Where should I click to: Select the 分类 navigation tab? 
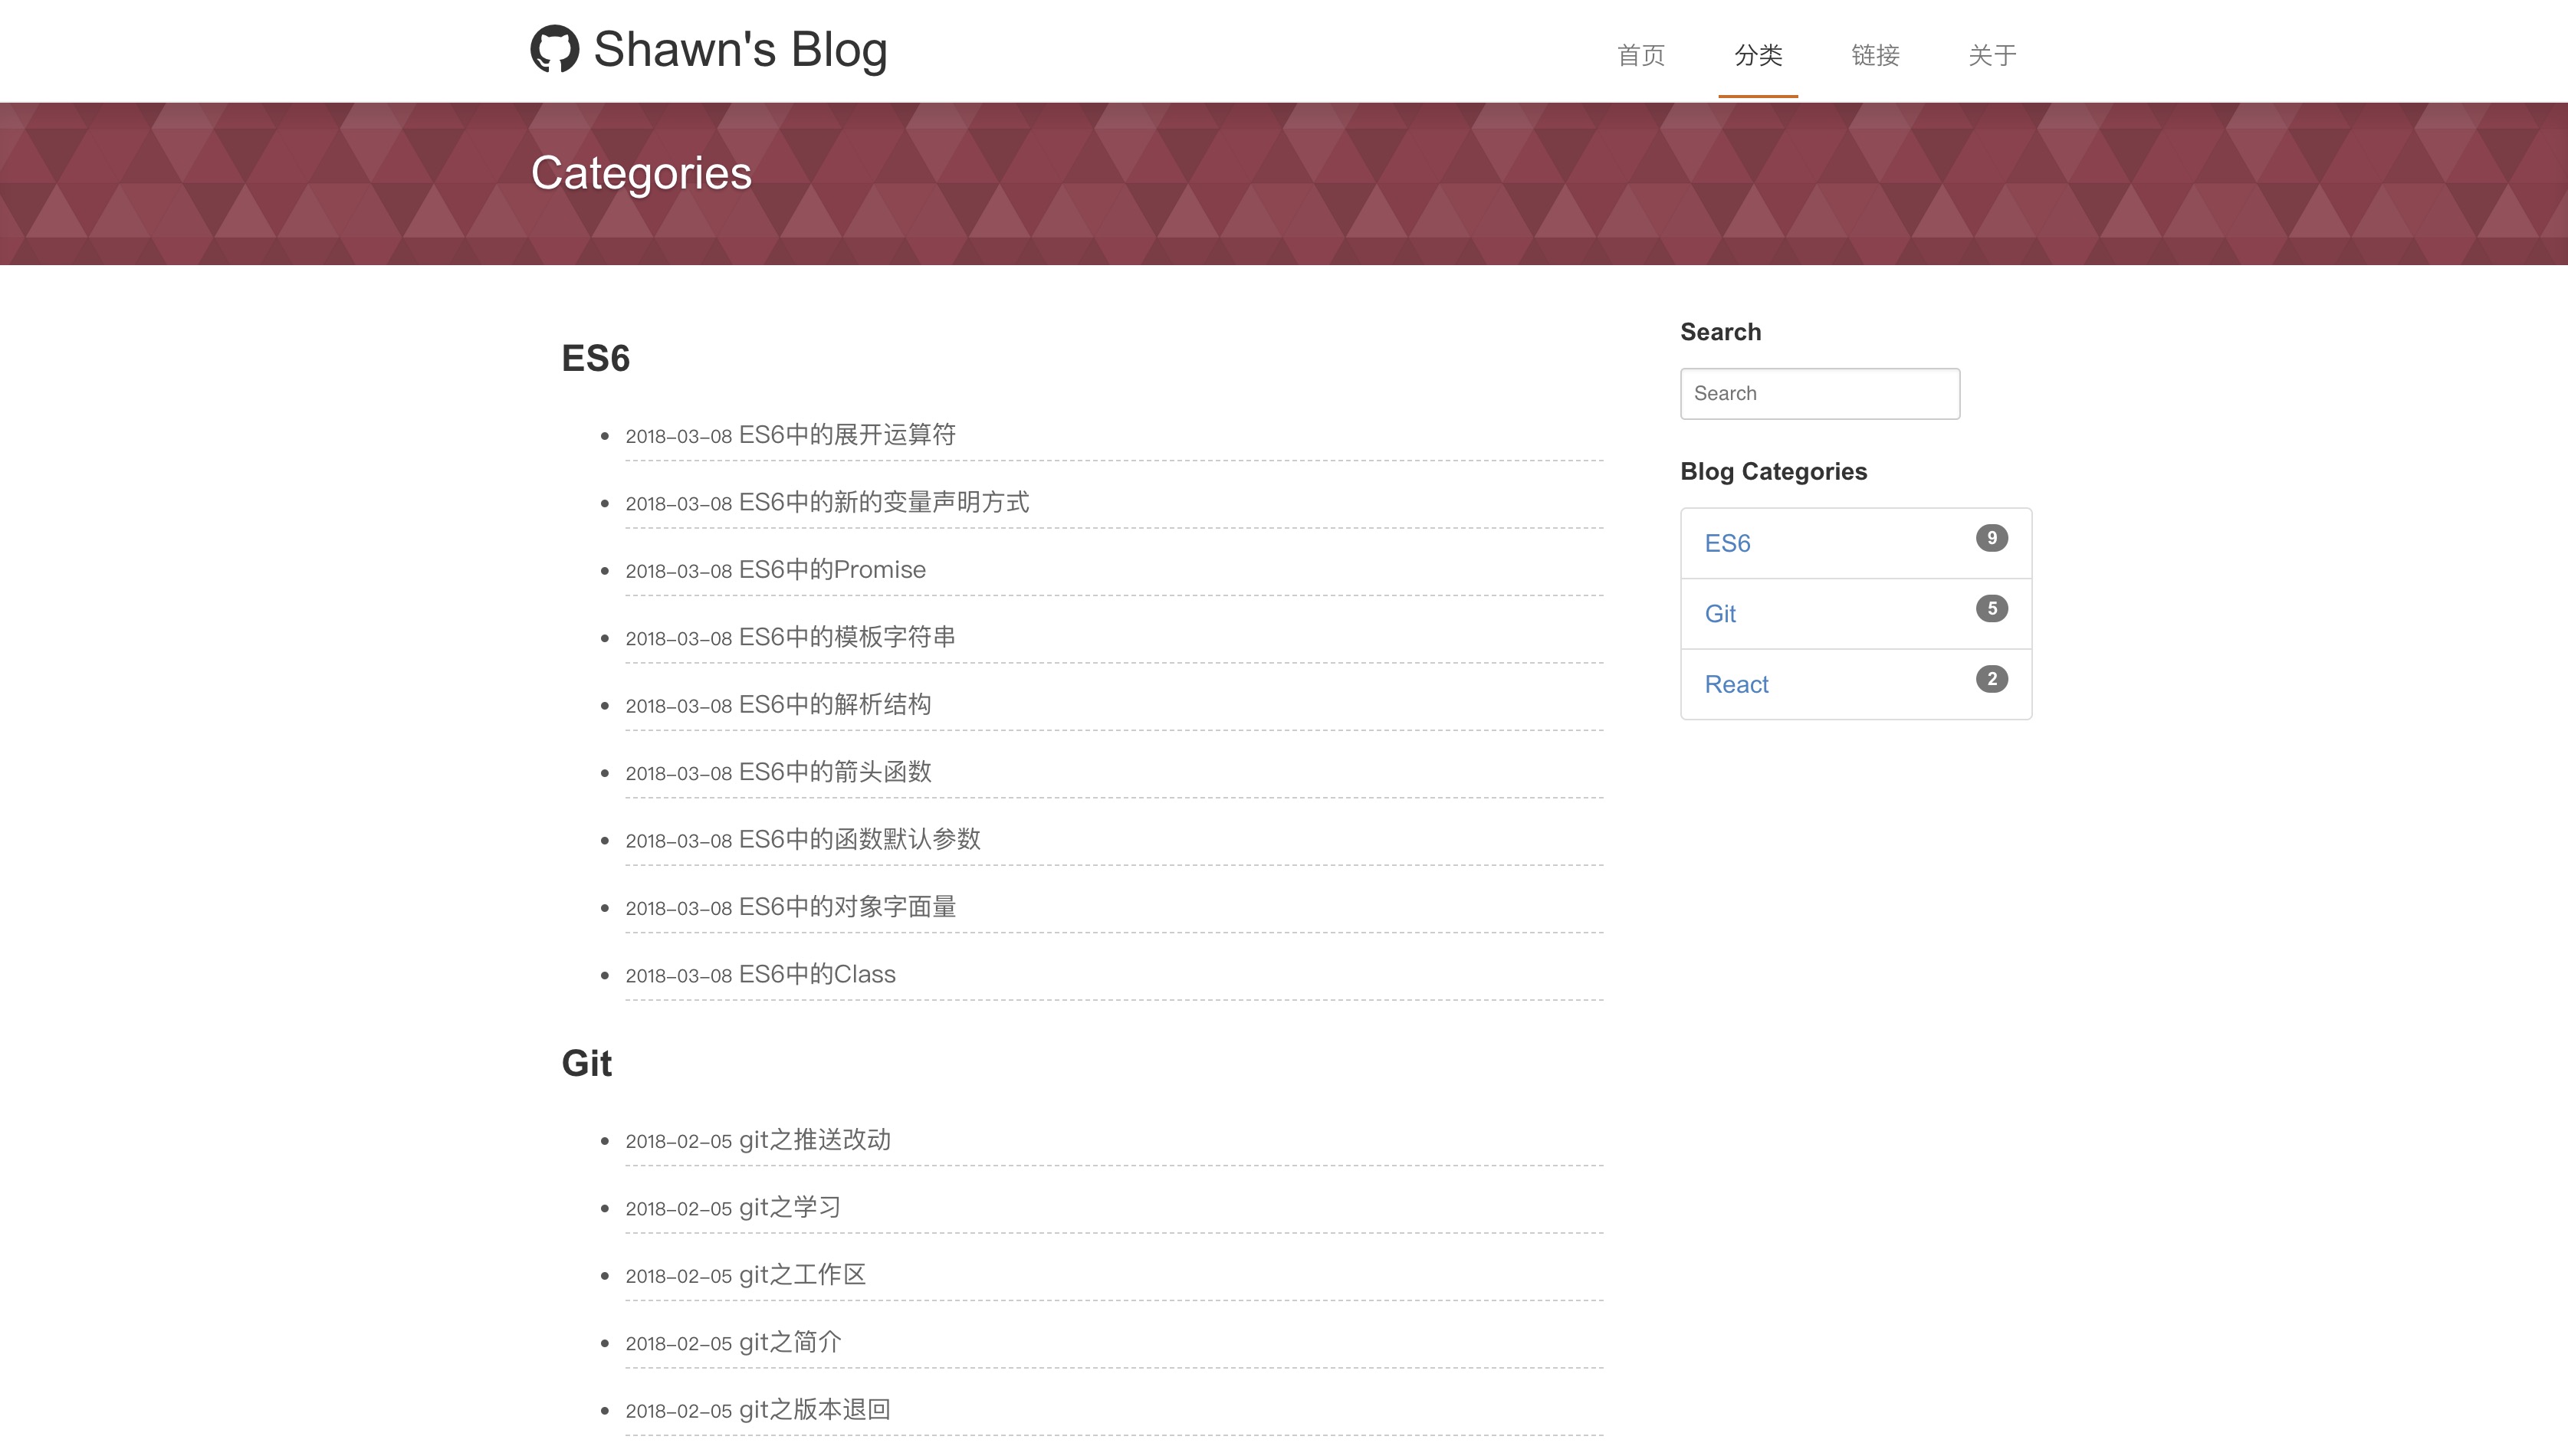[1758, 55]
